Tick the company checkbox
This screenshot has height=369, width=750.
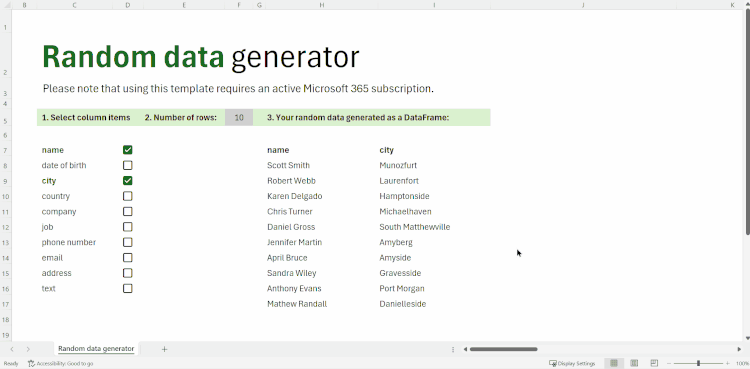(127, 211)
